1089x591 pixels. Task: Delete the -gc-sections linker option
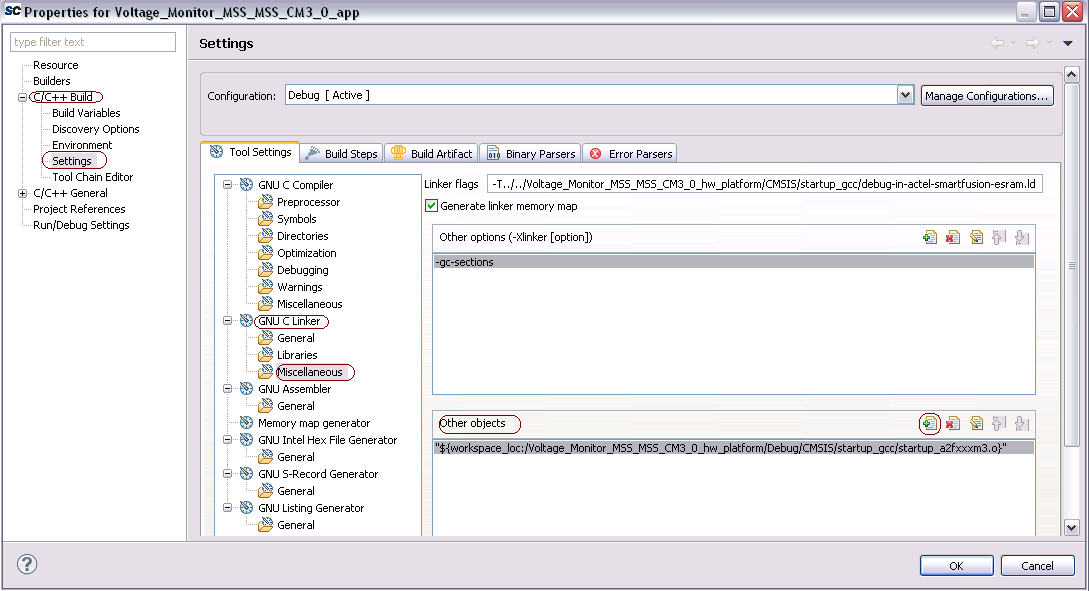(x=953, y=237)
